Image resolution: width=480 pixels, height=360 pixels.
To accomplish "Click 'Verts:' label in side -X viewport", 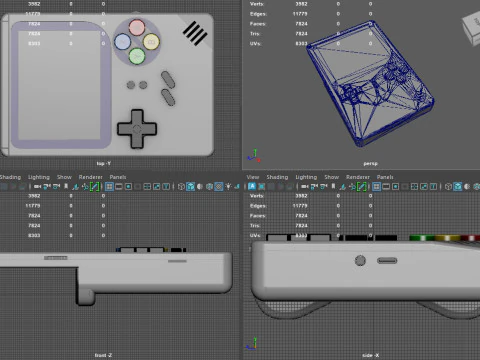I will (257, 196).
